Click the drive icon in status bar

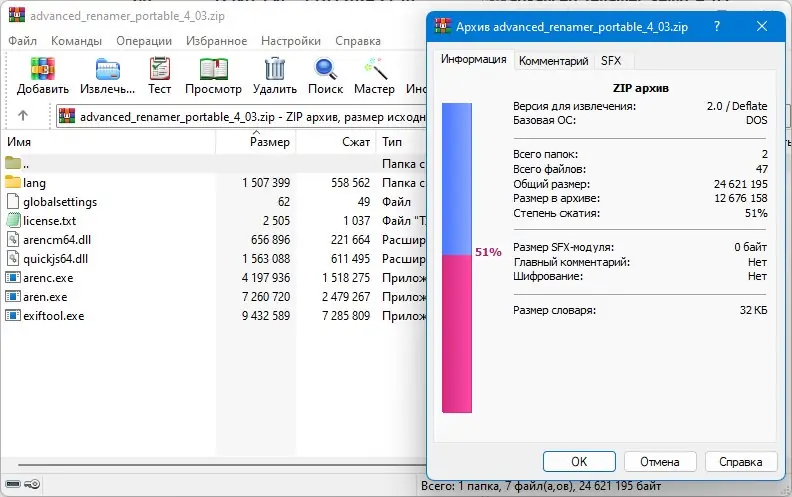click(x=13, y=484)
